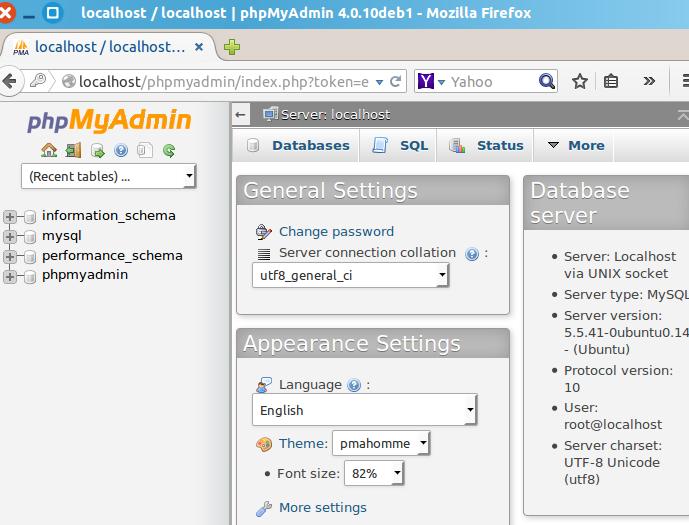Click information_schema database cylinder icon
Image resolution: width=689 pixels, height=525 pixels.
click(30, 217)
